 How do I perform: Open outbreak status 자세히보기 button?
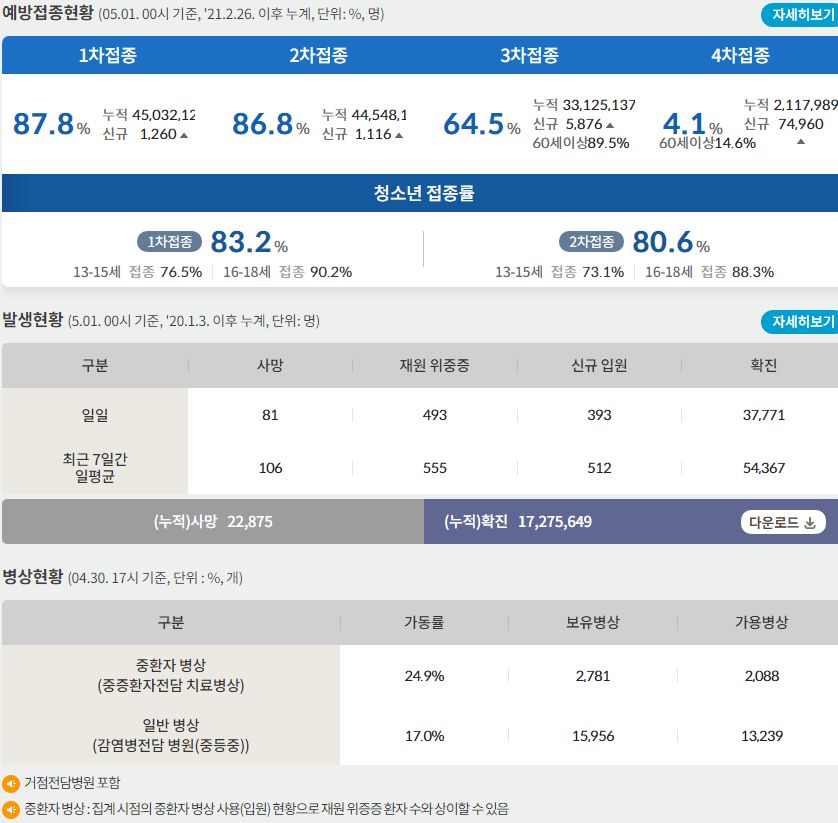pyautogui.click(x=800, y=321)
